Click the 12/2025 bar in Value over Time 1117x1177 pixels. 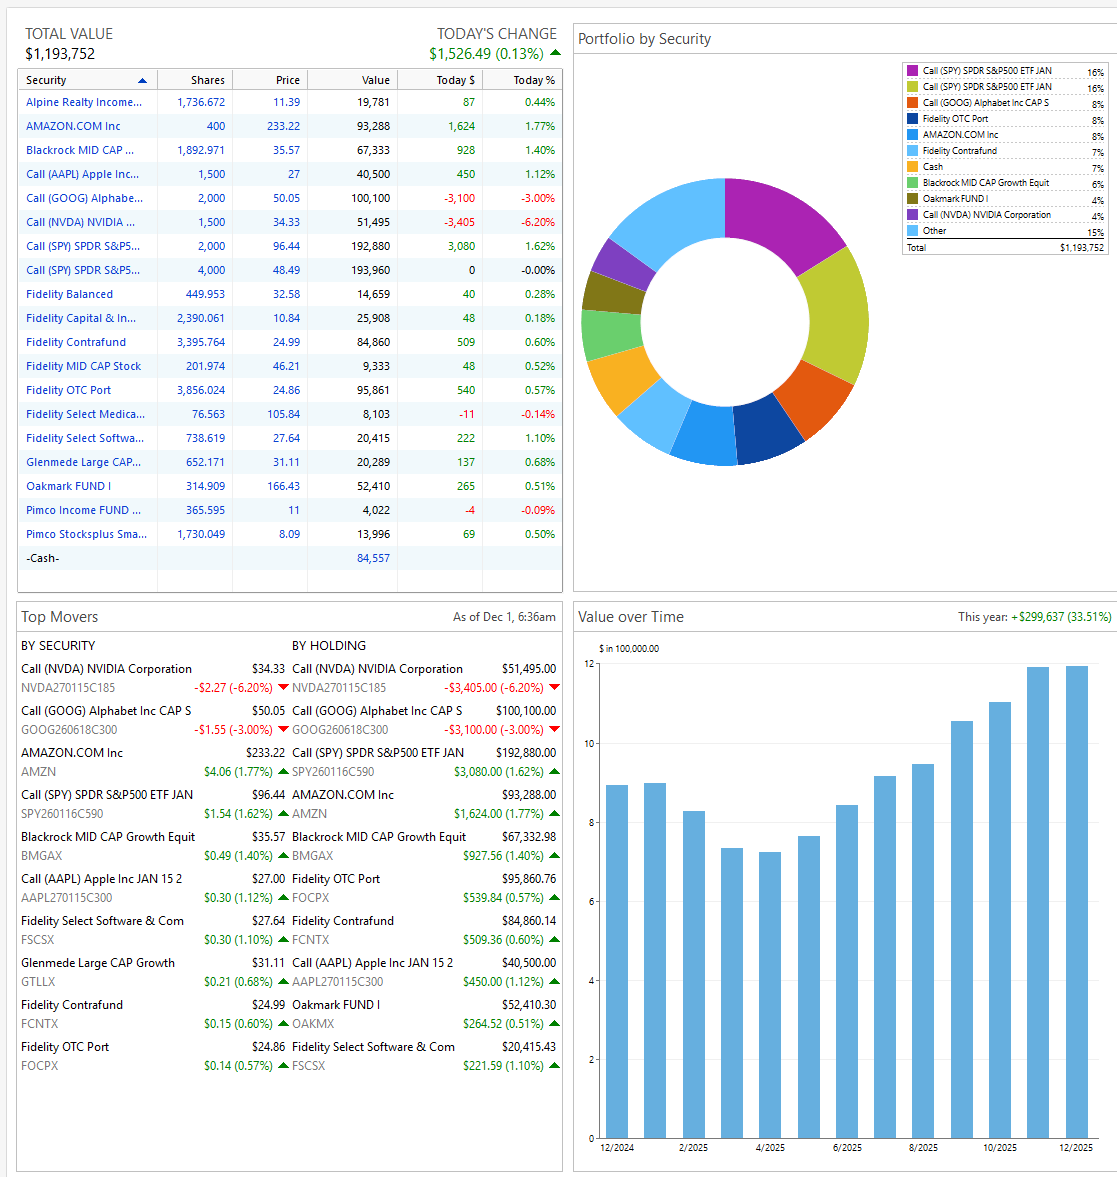pyautogui.click(x=1076, y=902)
